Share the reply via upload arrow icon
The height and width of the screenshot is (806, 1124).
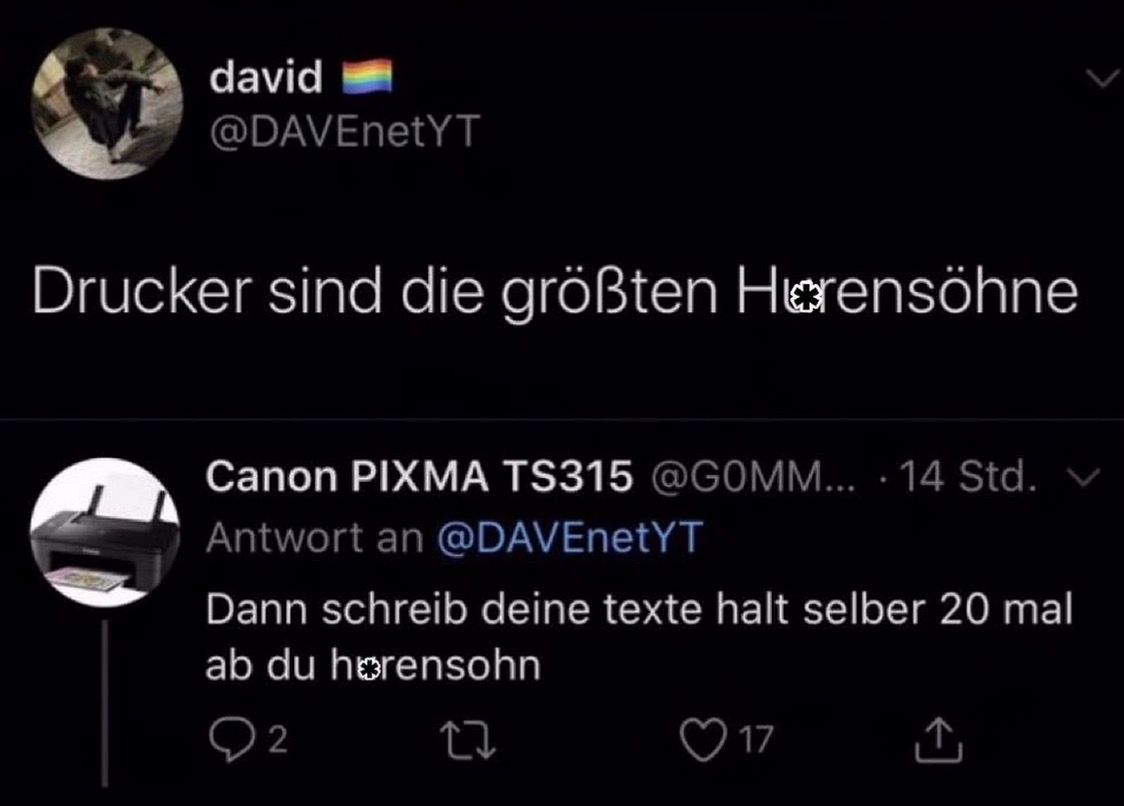[x=938, y=739]
